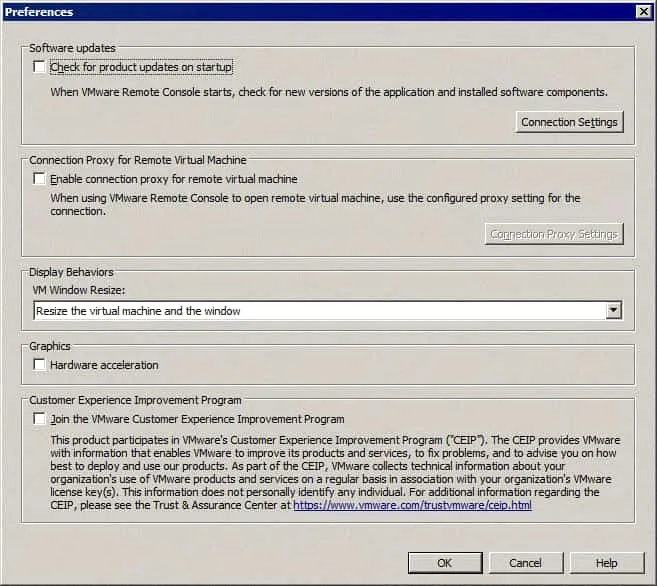Click the Connection Settings button
This screenshot has height=586, width=657.
point(570,122)
